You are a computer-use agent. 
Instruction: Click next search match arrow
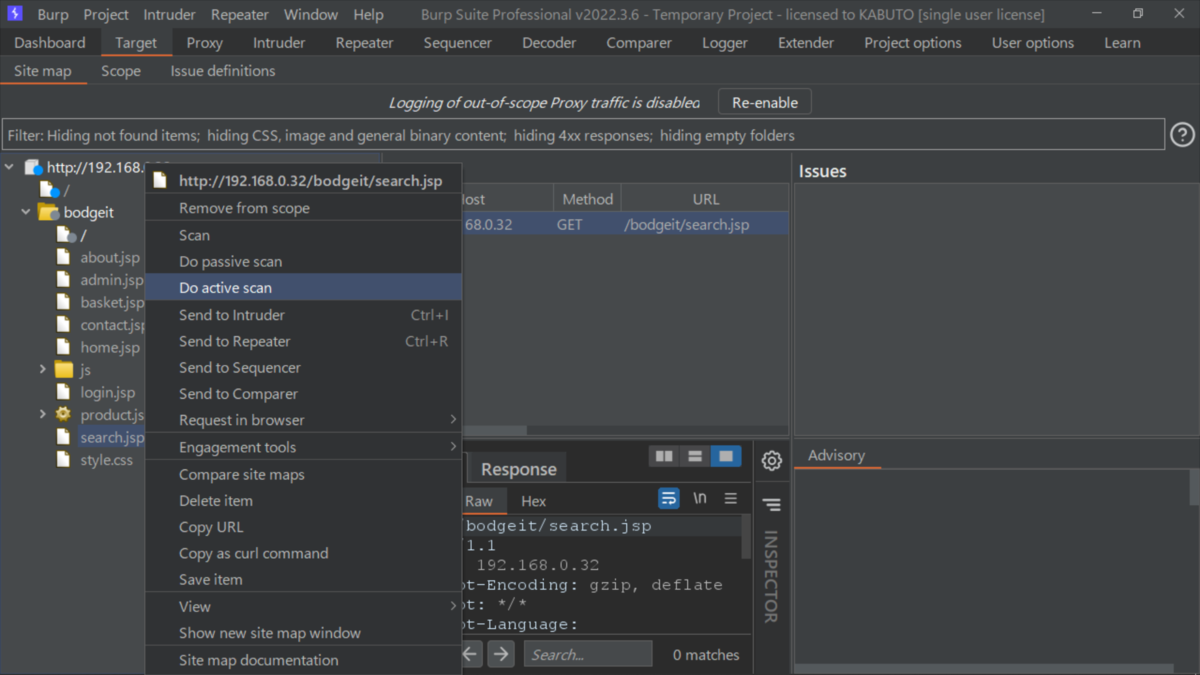[501, 654]
